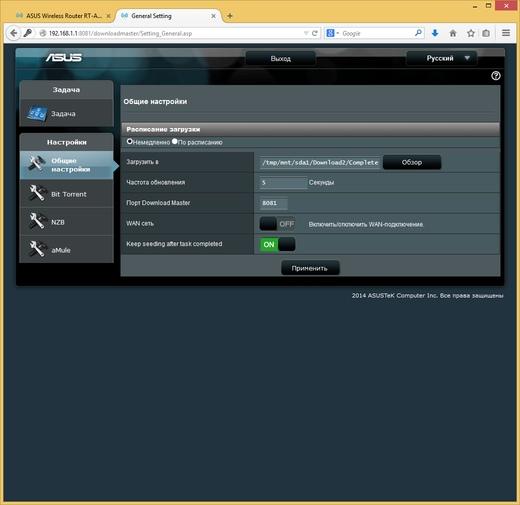This screenshot has height=505, width=520.
Task: Open aMule settings page
Action: click(66, 250)
